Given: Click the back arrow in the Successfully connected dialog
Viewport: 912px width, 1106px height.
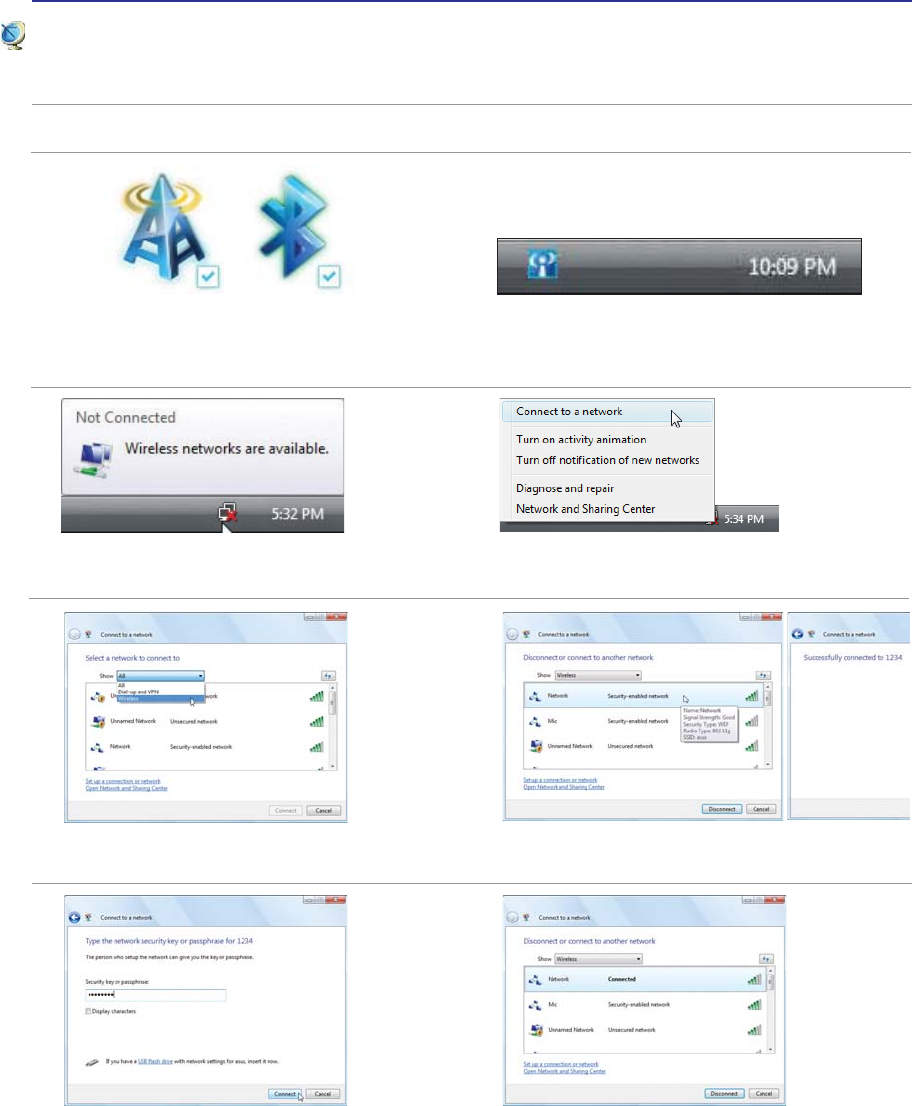Looking at the screenshot, I should (x=797, y=633).
